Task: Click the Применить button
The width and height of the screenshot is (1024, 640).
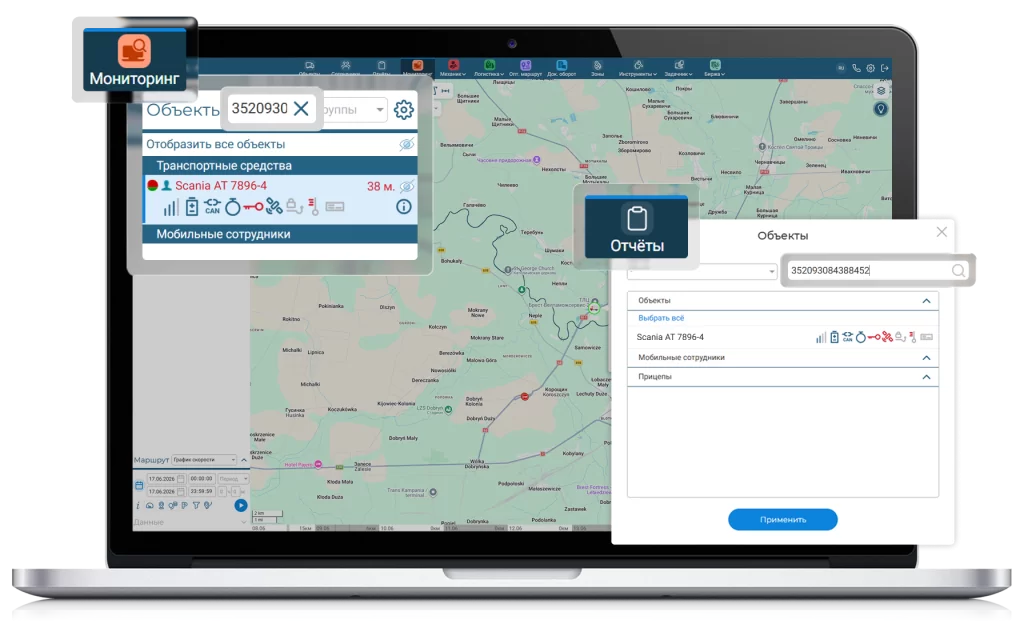Action: click(x=783, y=520)
